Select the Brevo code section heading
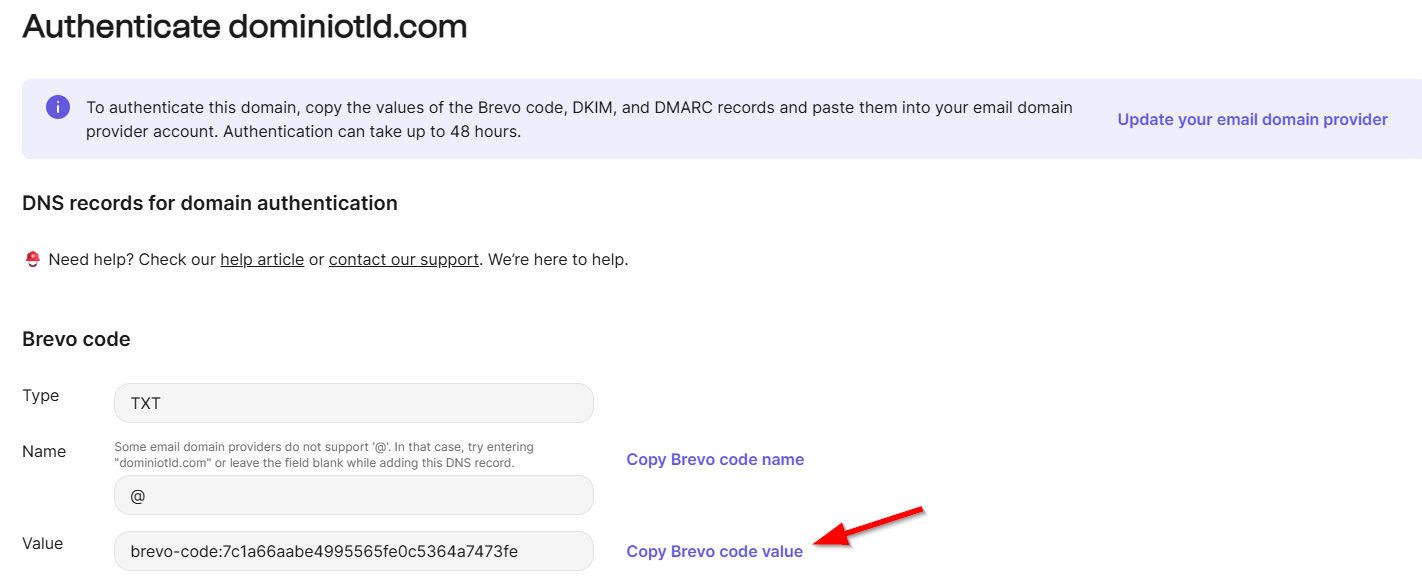Viewport: 1422px width, 586px height. coord(76,339)
